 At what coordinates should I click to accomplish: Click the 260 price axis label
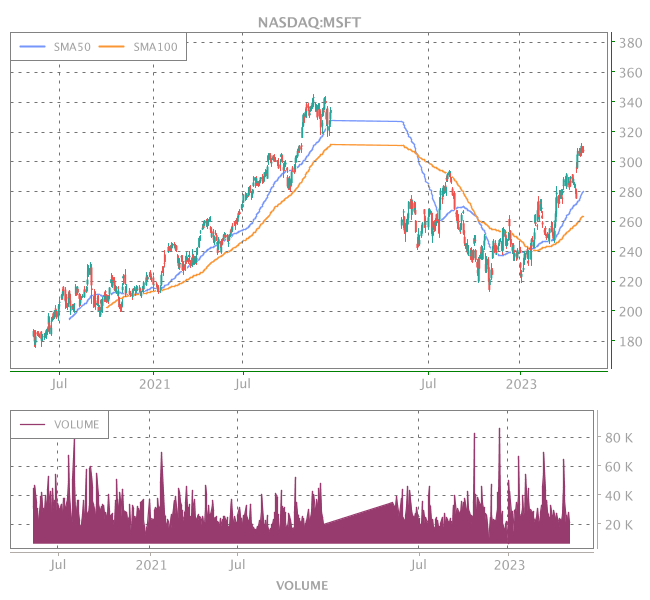tap(631, 222)
